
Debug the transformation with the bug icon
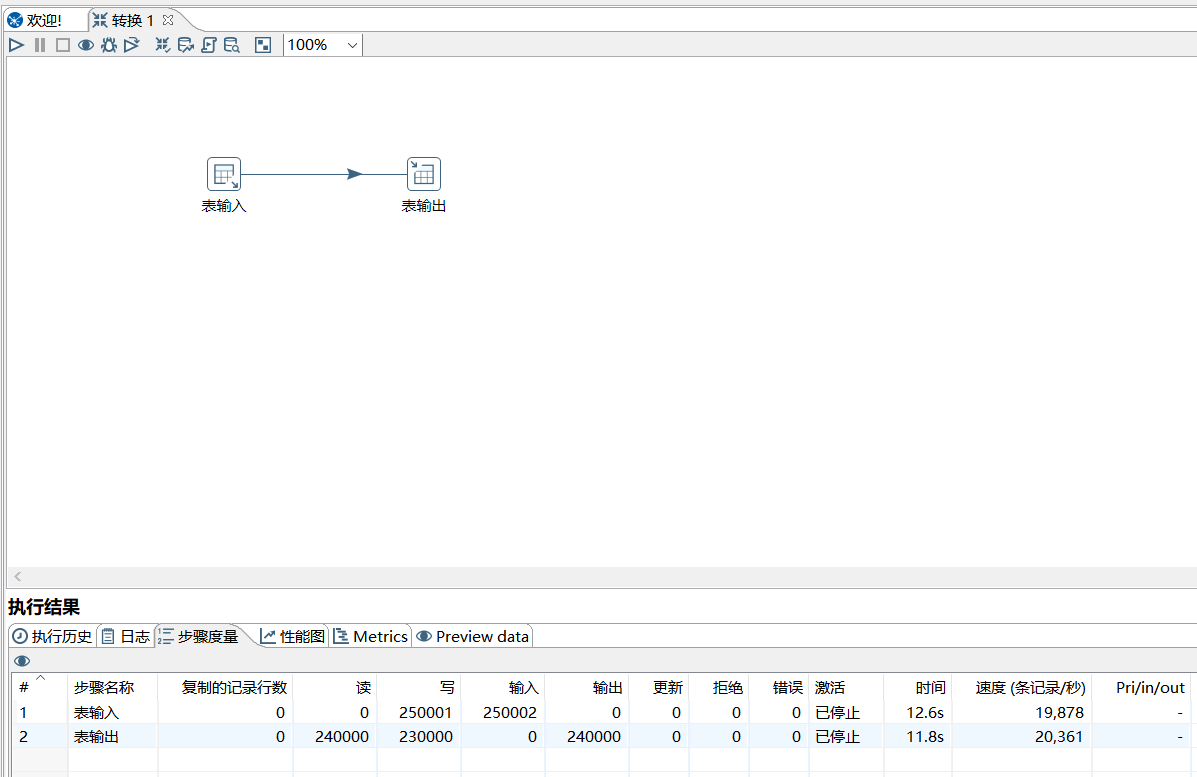pyautogui.click(x=109, y=45)
